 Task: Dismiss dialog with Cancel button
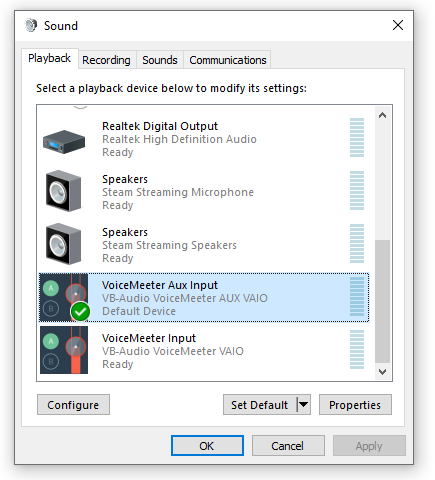click(288, 446)
